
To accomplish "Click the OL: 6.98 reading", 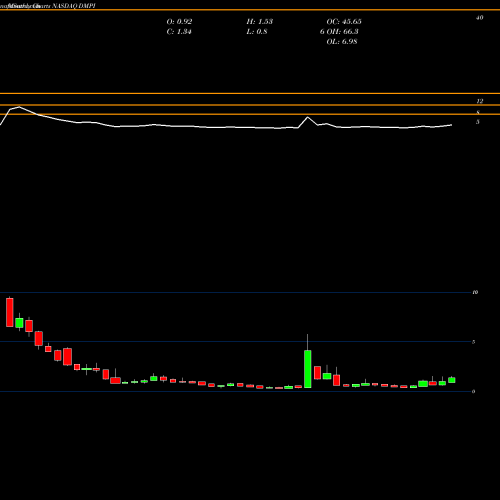I will coord(342,42).
